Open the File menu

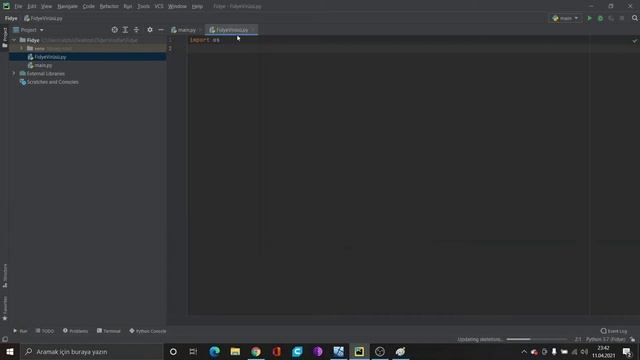[x=18, y=7]
